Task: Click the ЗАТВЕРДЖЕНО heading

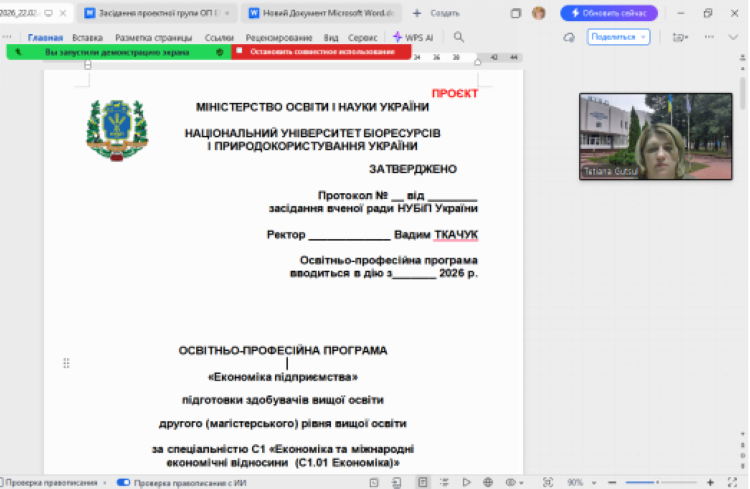Action: point(413,169)
